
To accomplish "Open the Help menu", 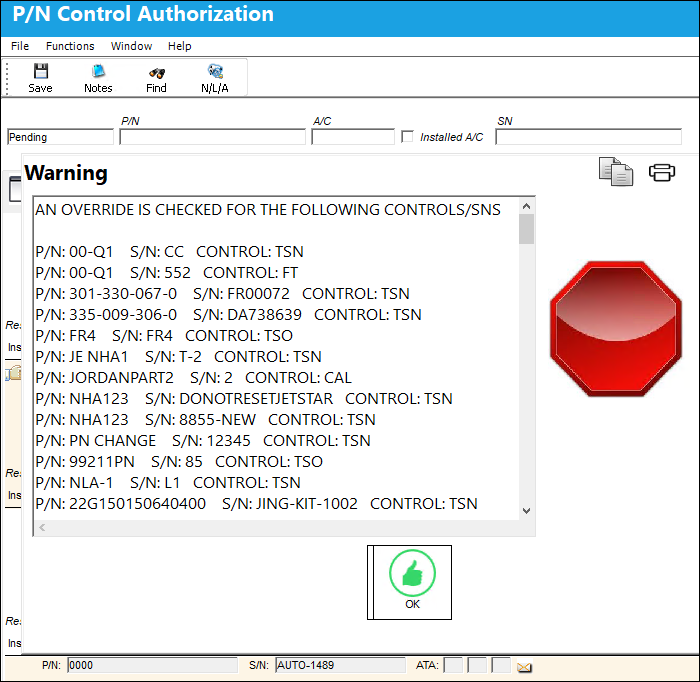I will [x=179, y=46].
